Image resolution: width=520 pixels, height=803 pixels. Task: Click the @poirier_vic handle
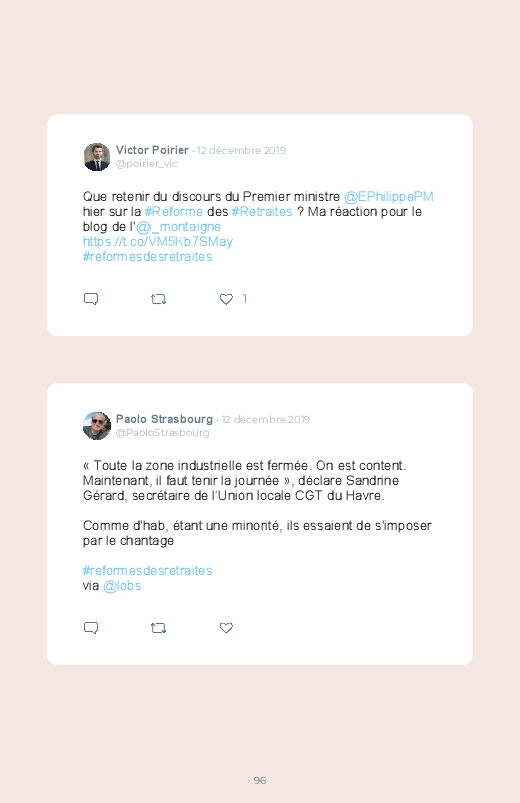(x=147, y=164)
